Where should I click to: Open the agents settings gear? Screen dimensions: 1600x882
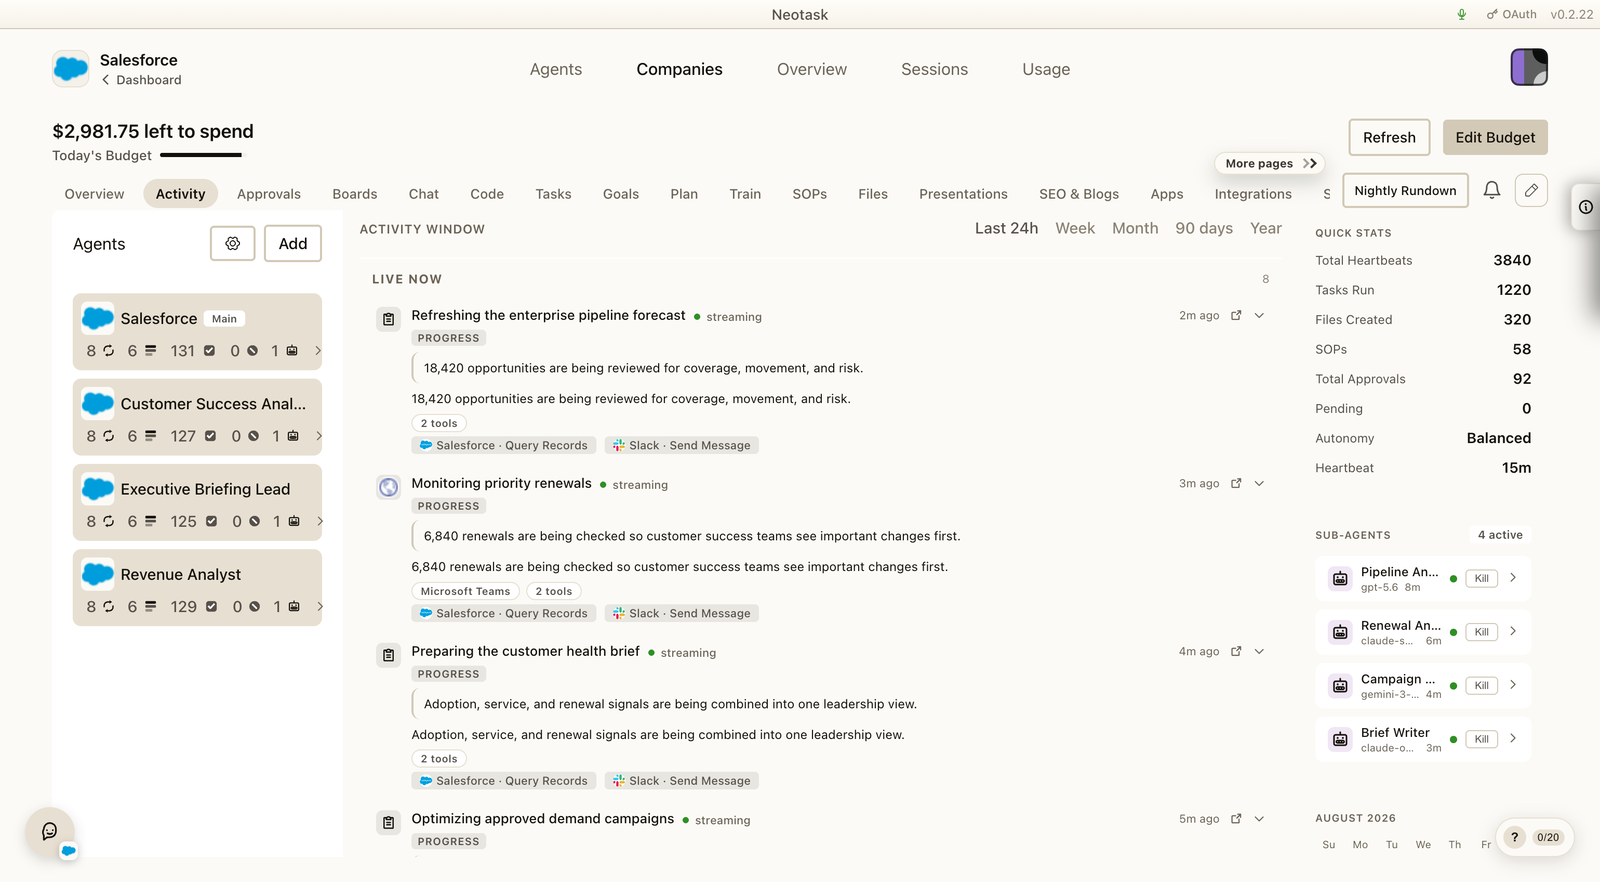pos(233,243)
